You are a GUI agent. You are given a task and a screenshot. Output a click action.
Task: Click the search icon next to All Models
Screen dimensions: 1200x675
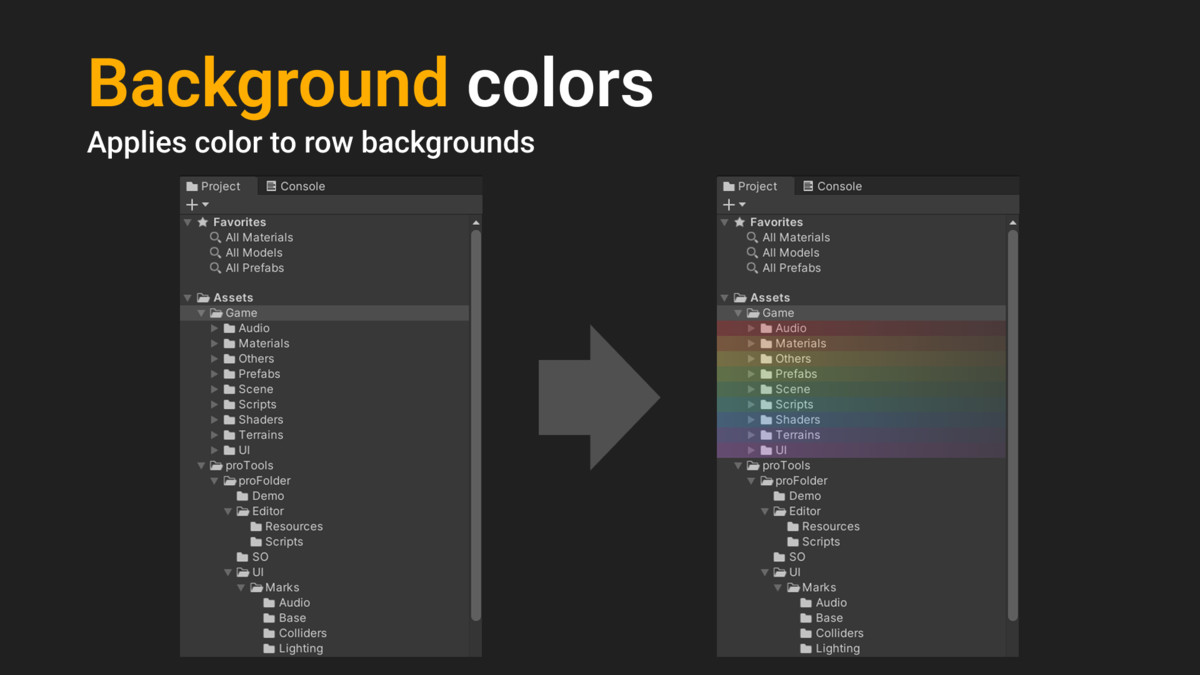pos(215,252)
